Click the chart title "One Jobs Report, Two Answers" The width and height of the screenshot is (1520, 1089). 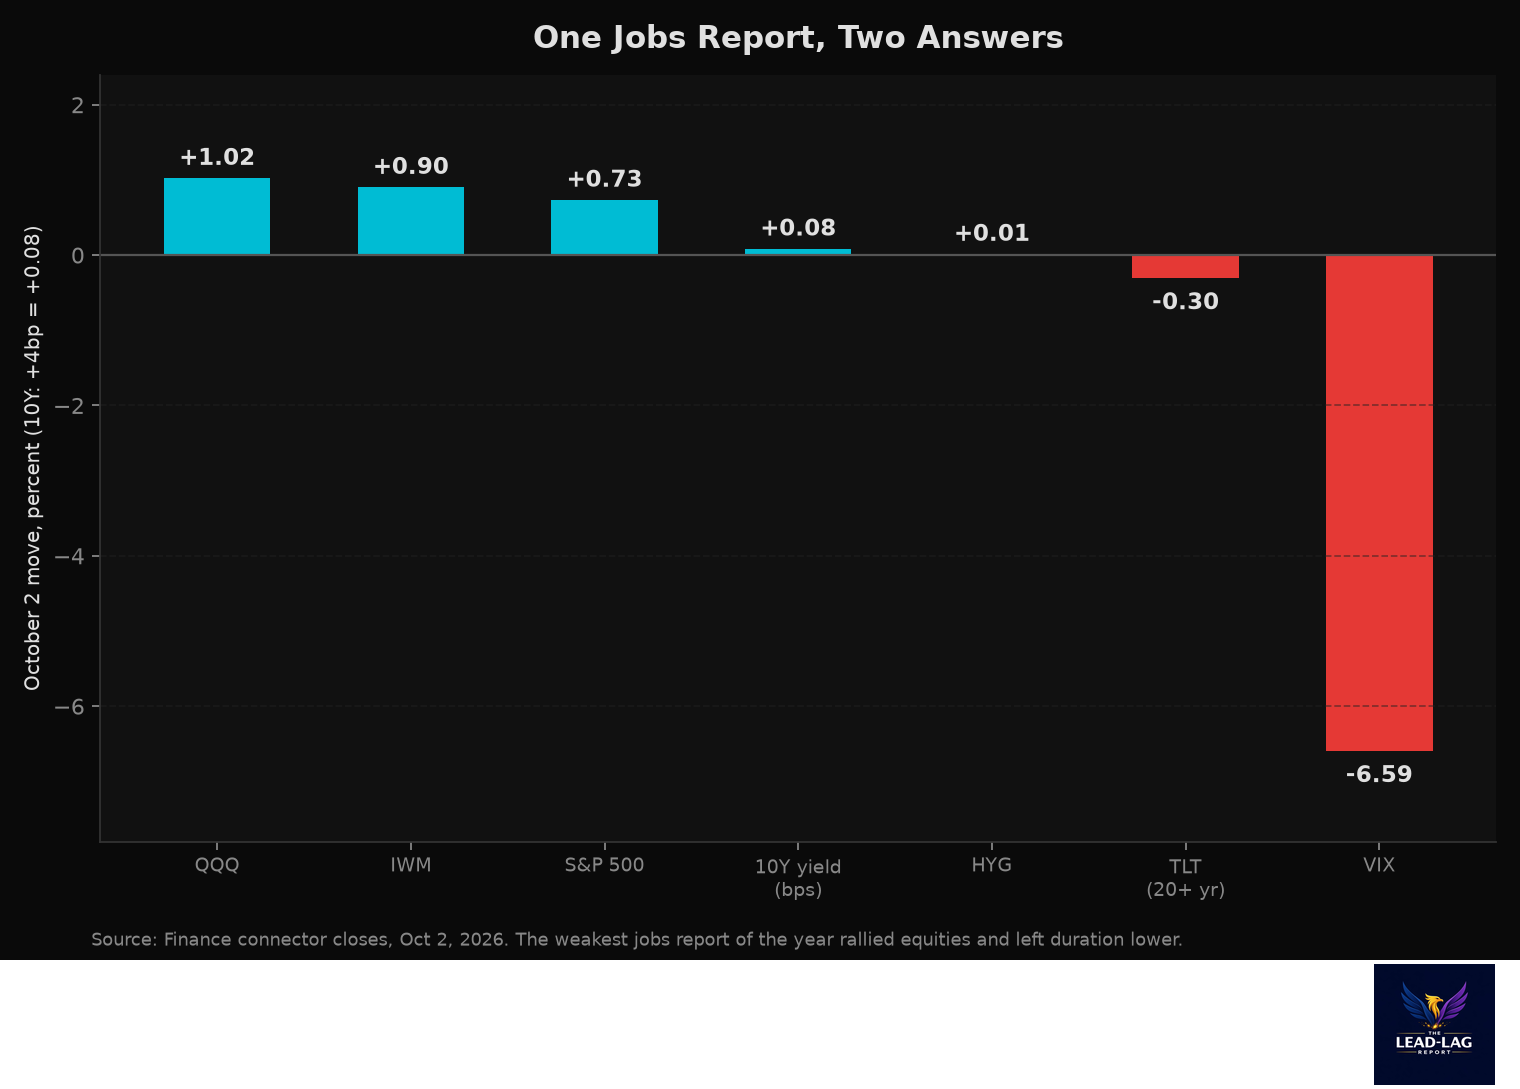798,38
